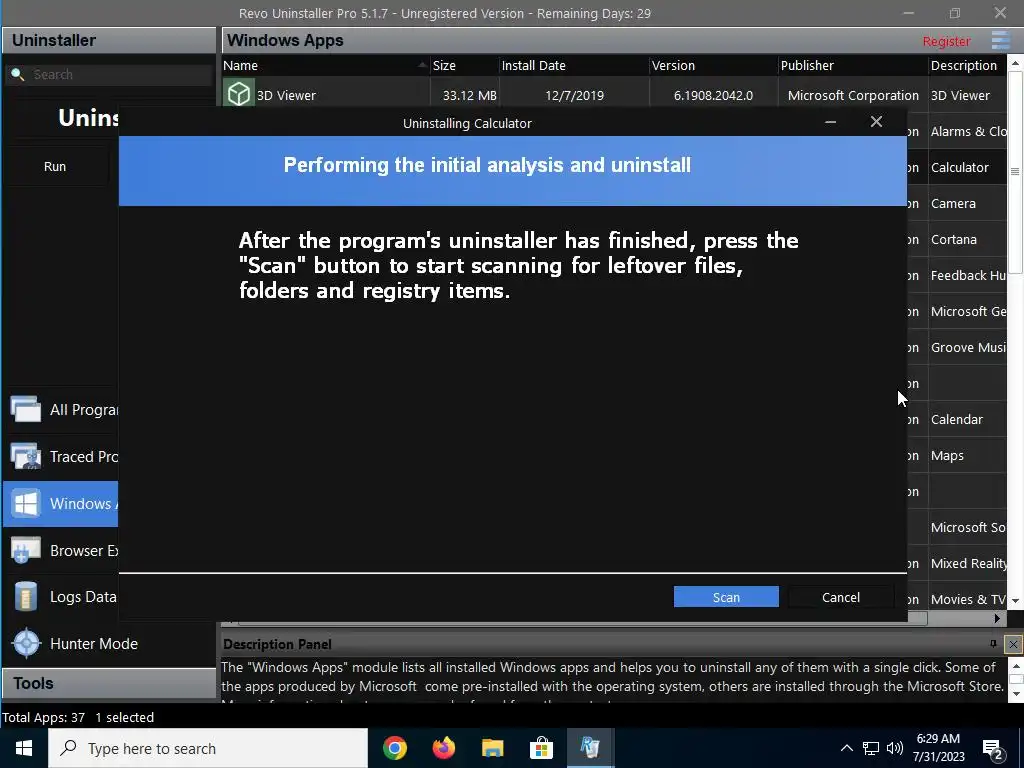Expand the Tools section
The height and width of the screenshot is (768, 1024).
[x=109, y=684]
